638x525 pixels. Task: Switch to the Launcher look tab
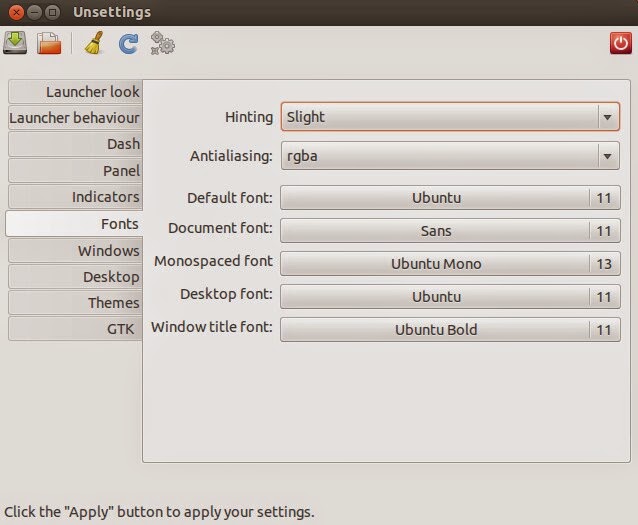click(x=76, y=92)
